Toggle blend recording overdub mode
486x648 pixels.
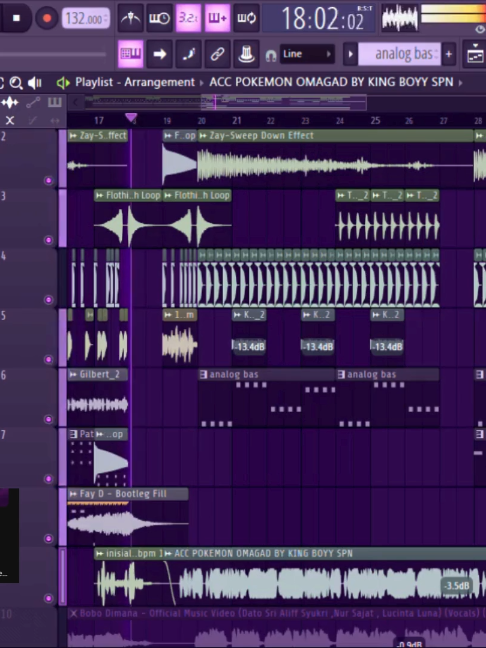(x=217, y=18)
